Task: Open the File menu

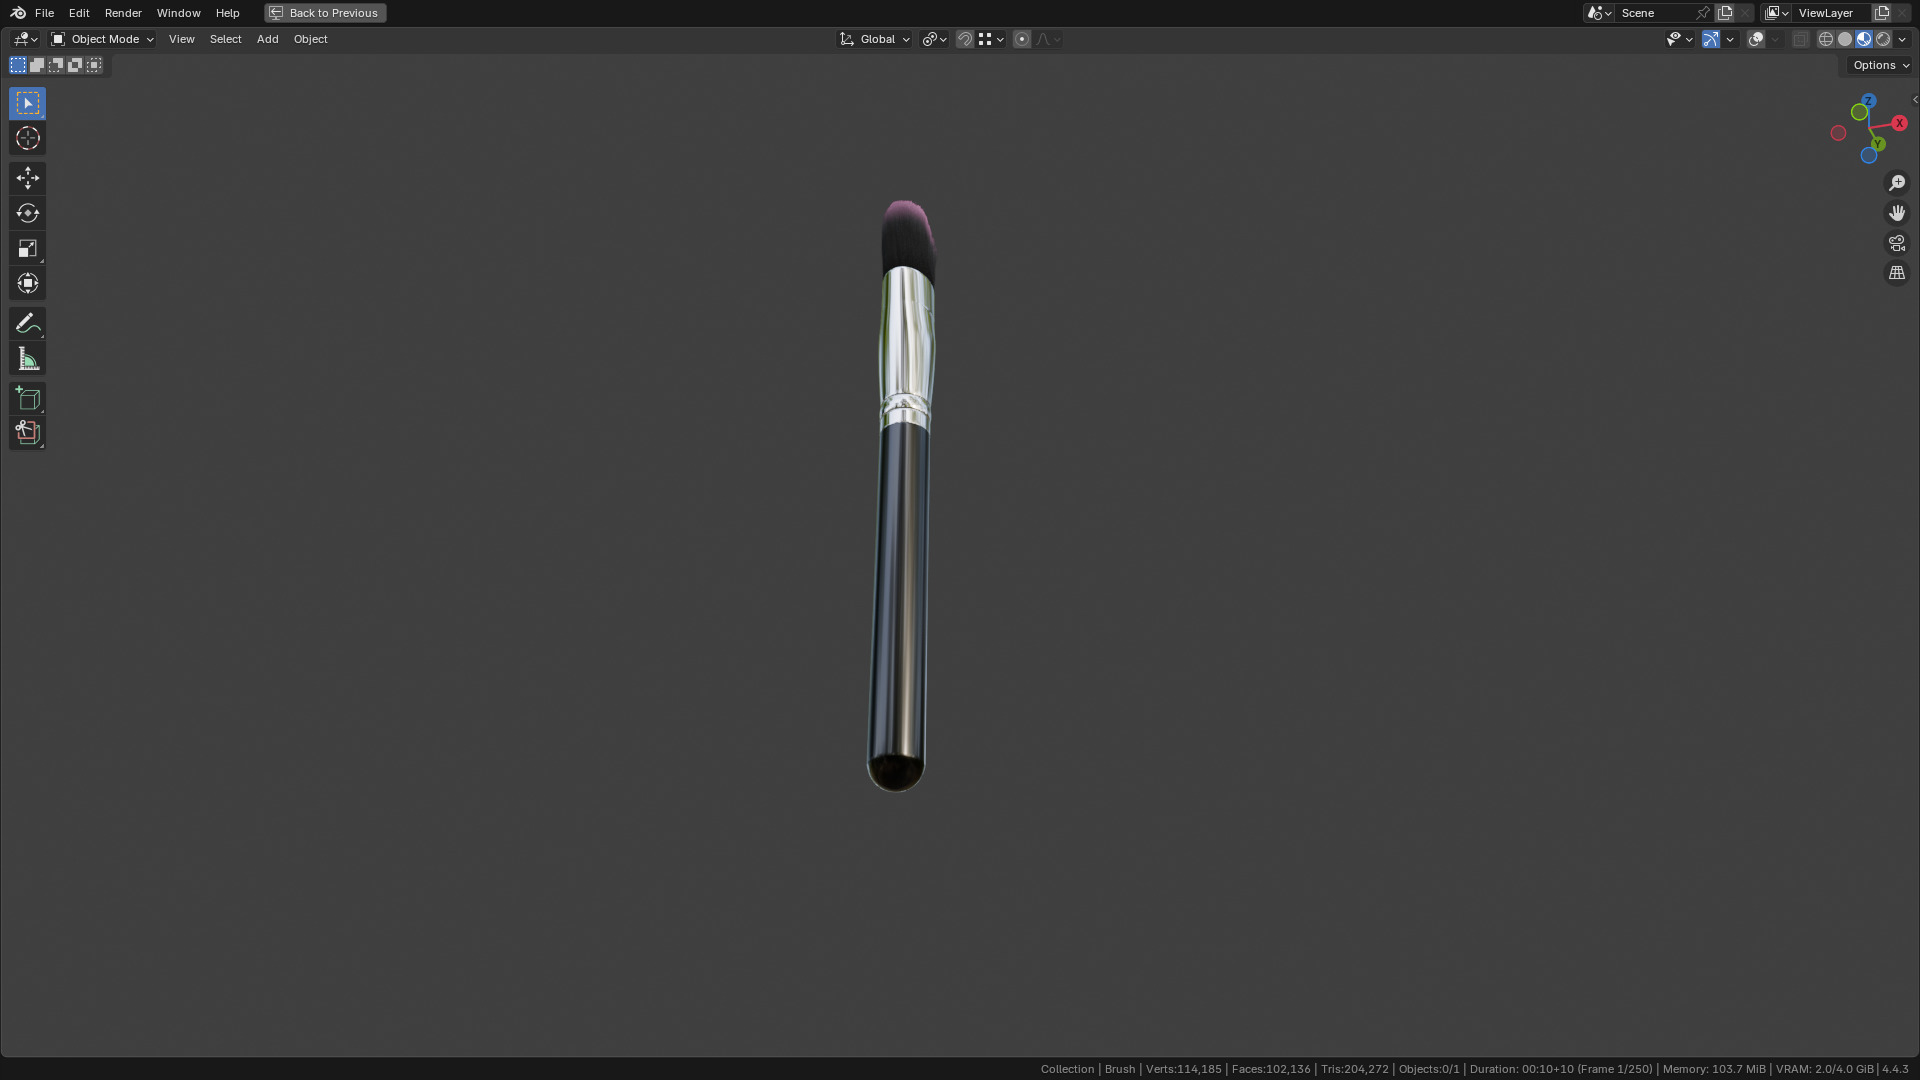Action: point(44,13)
